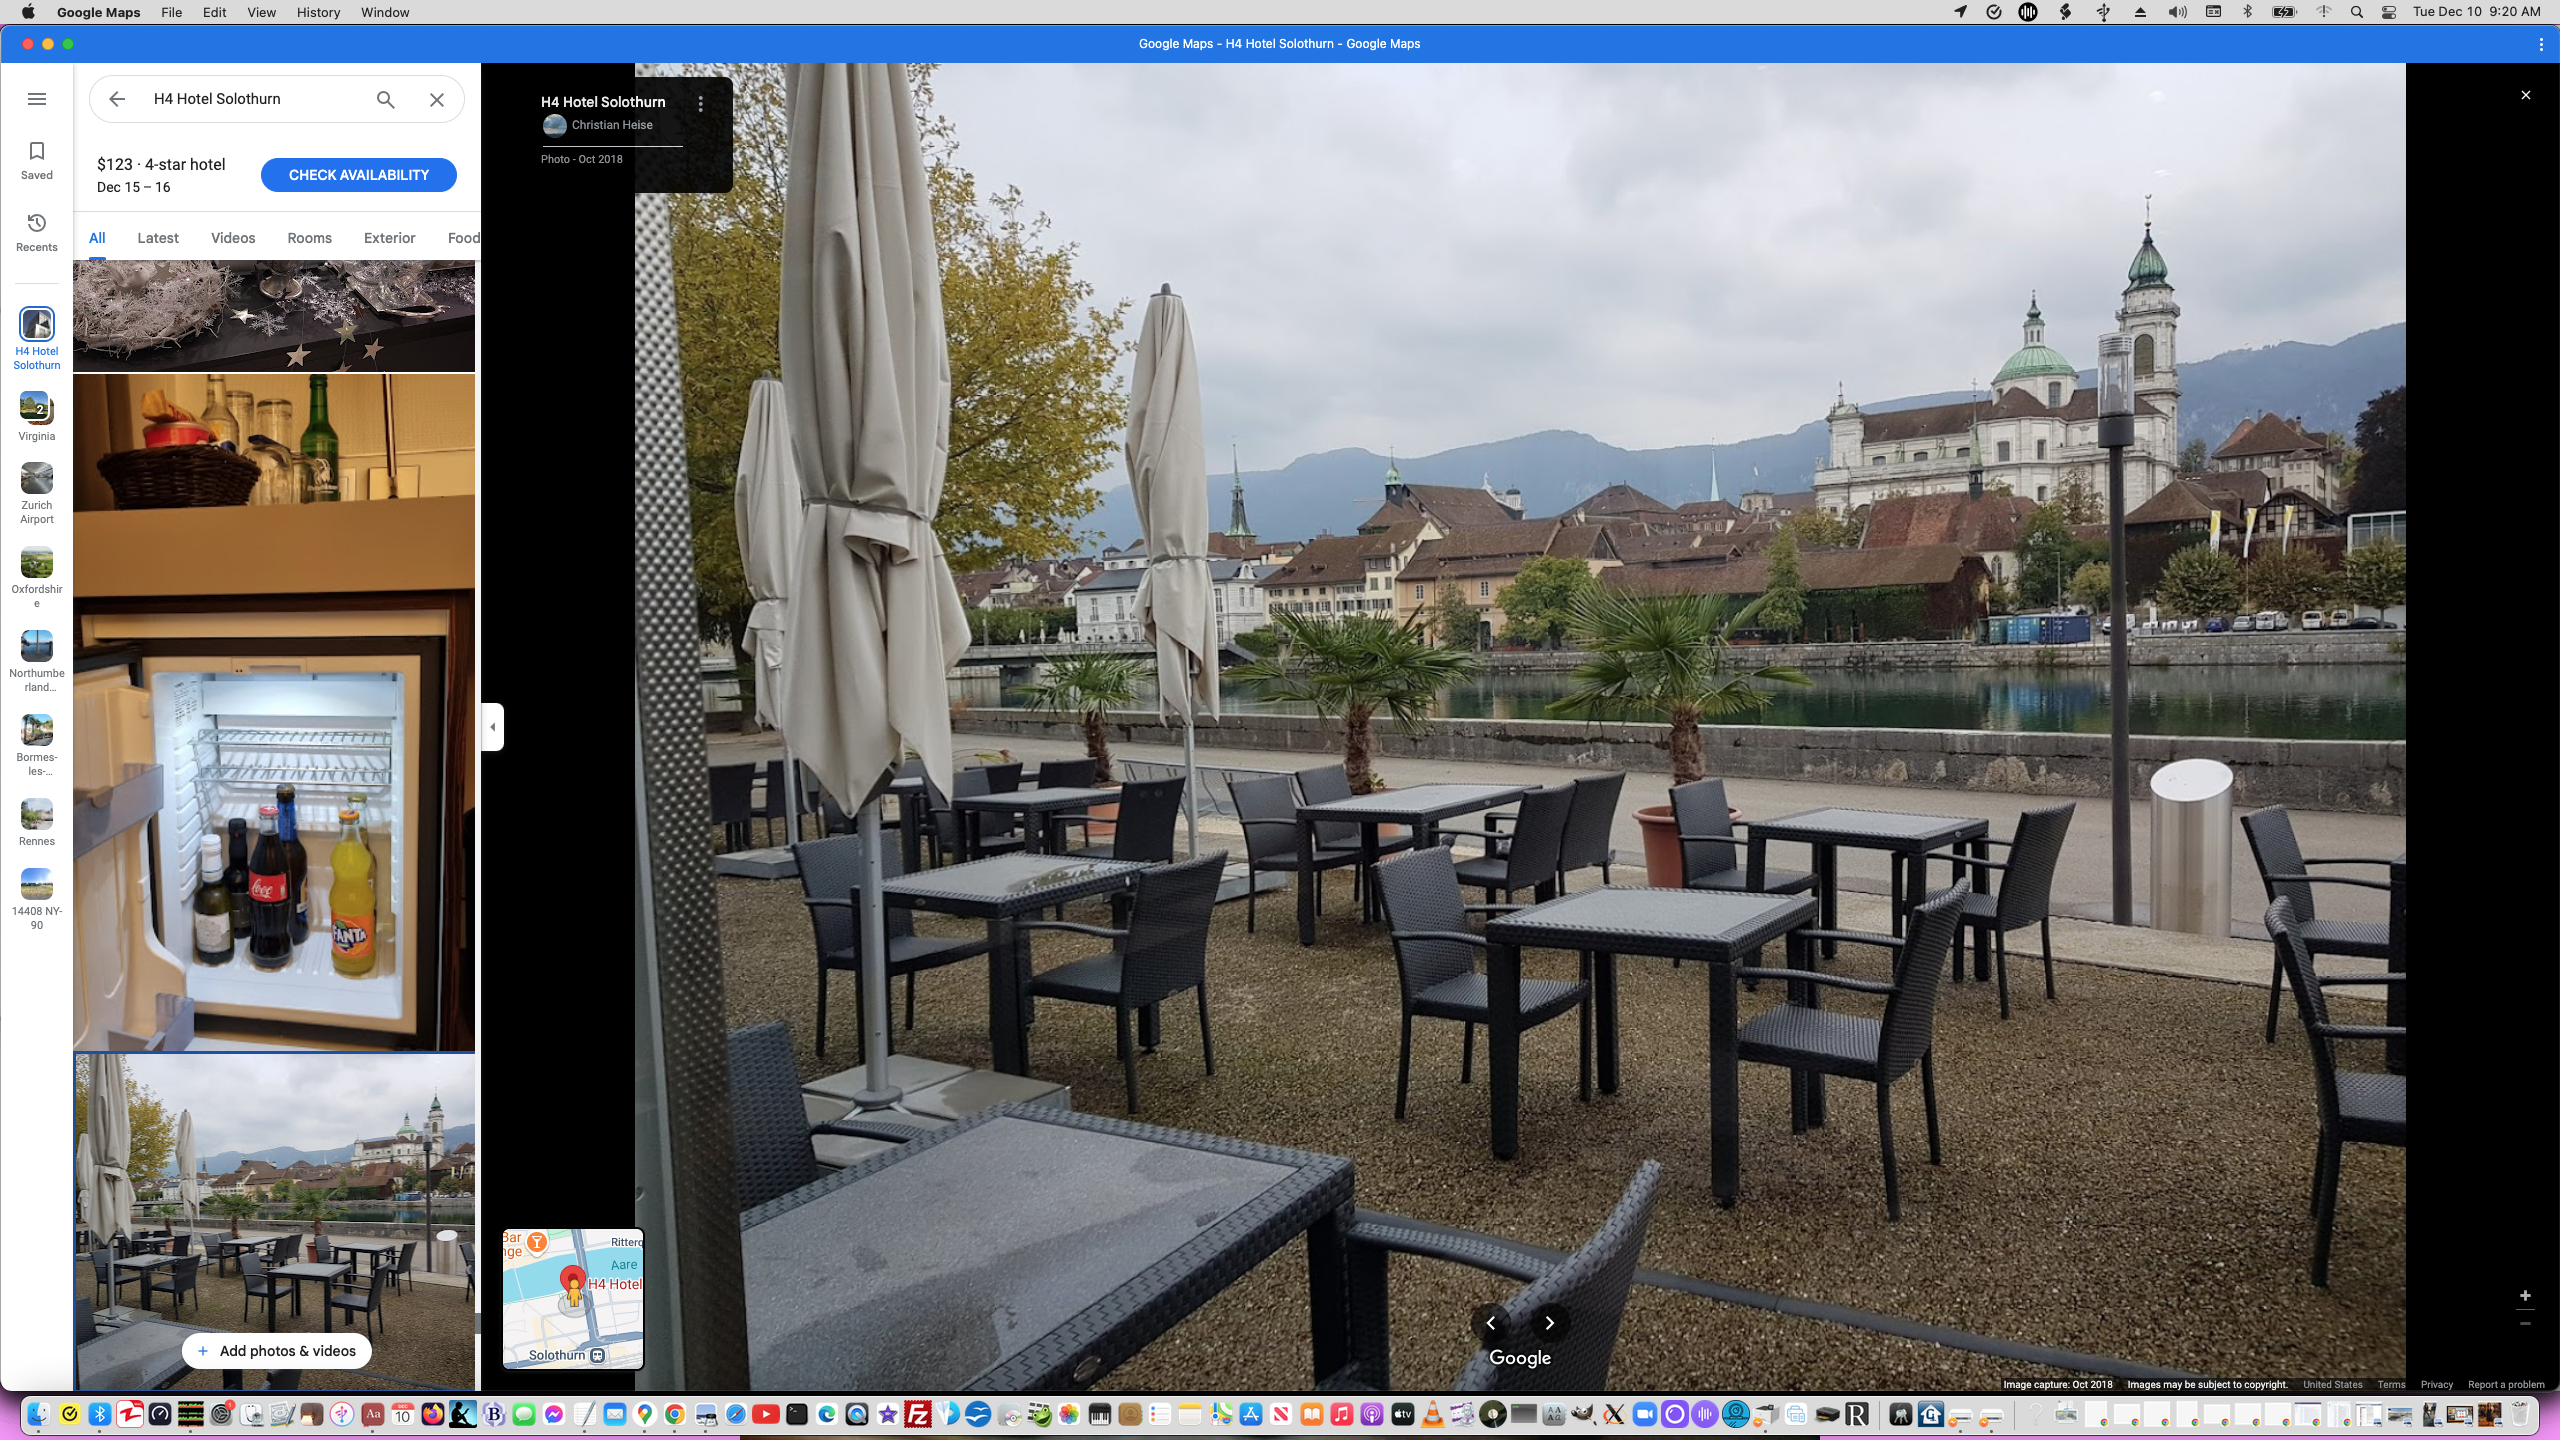Open Saved places

click(x=37, y=160)
